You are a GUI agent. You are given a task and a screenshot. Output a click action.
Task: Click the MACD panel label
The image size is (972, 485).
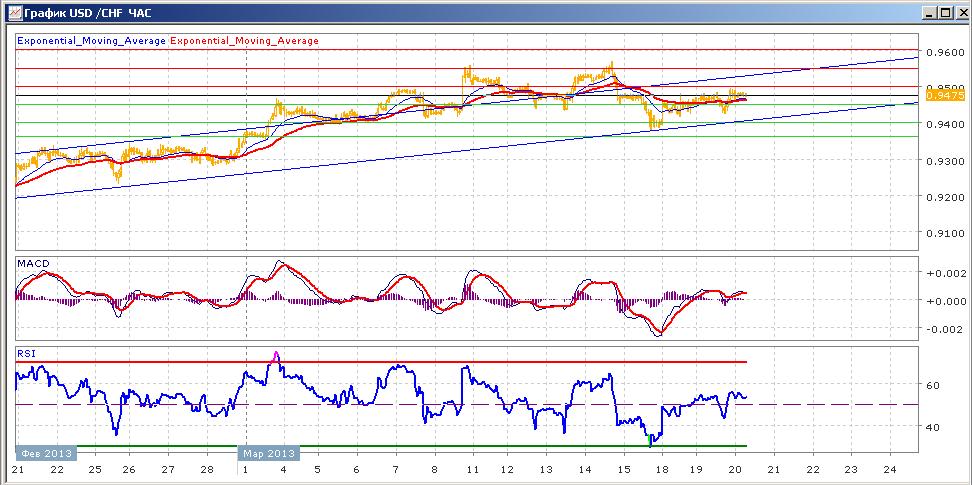33,264
